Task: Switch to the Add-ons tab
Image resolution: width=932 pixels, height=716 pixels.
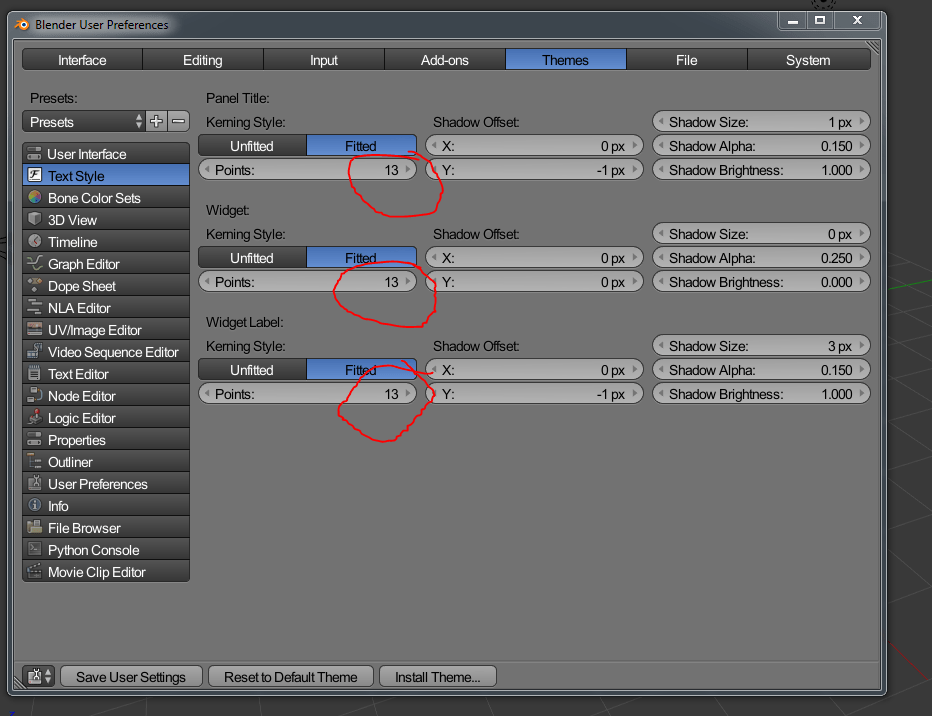Action: [x=444, y=59]
